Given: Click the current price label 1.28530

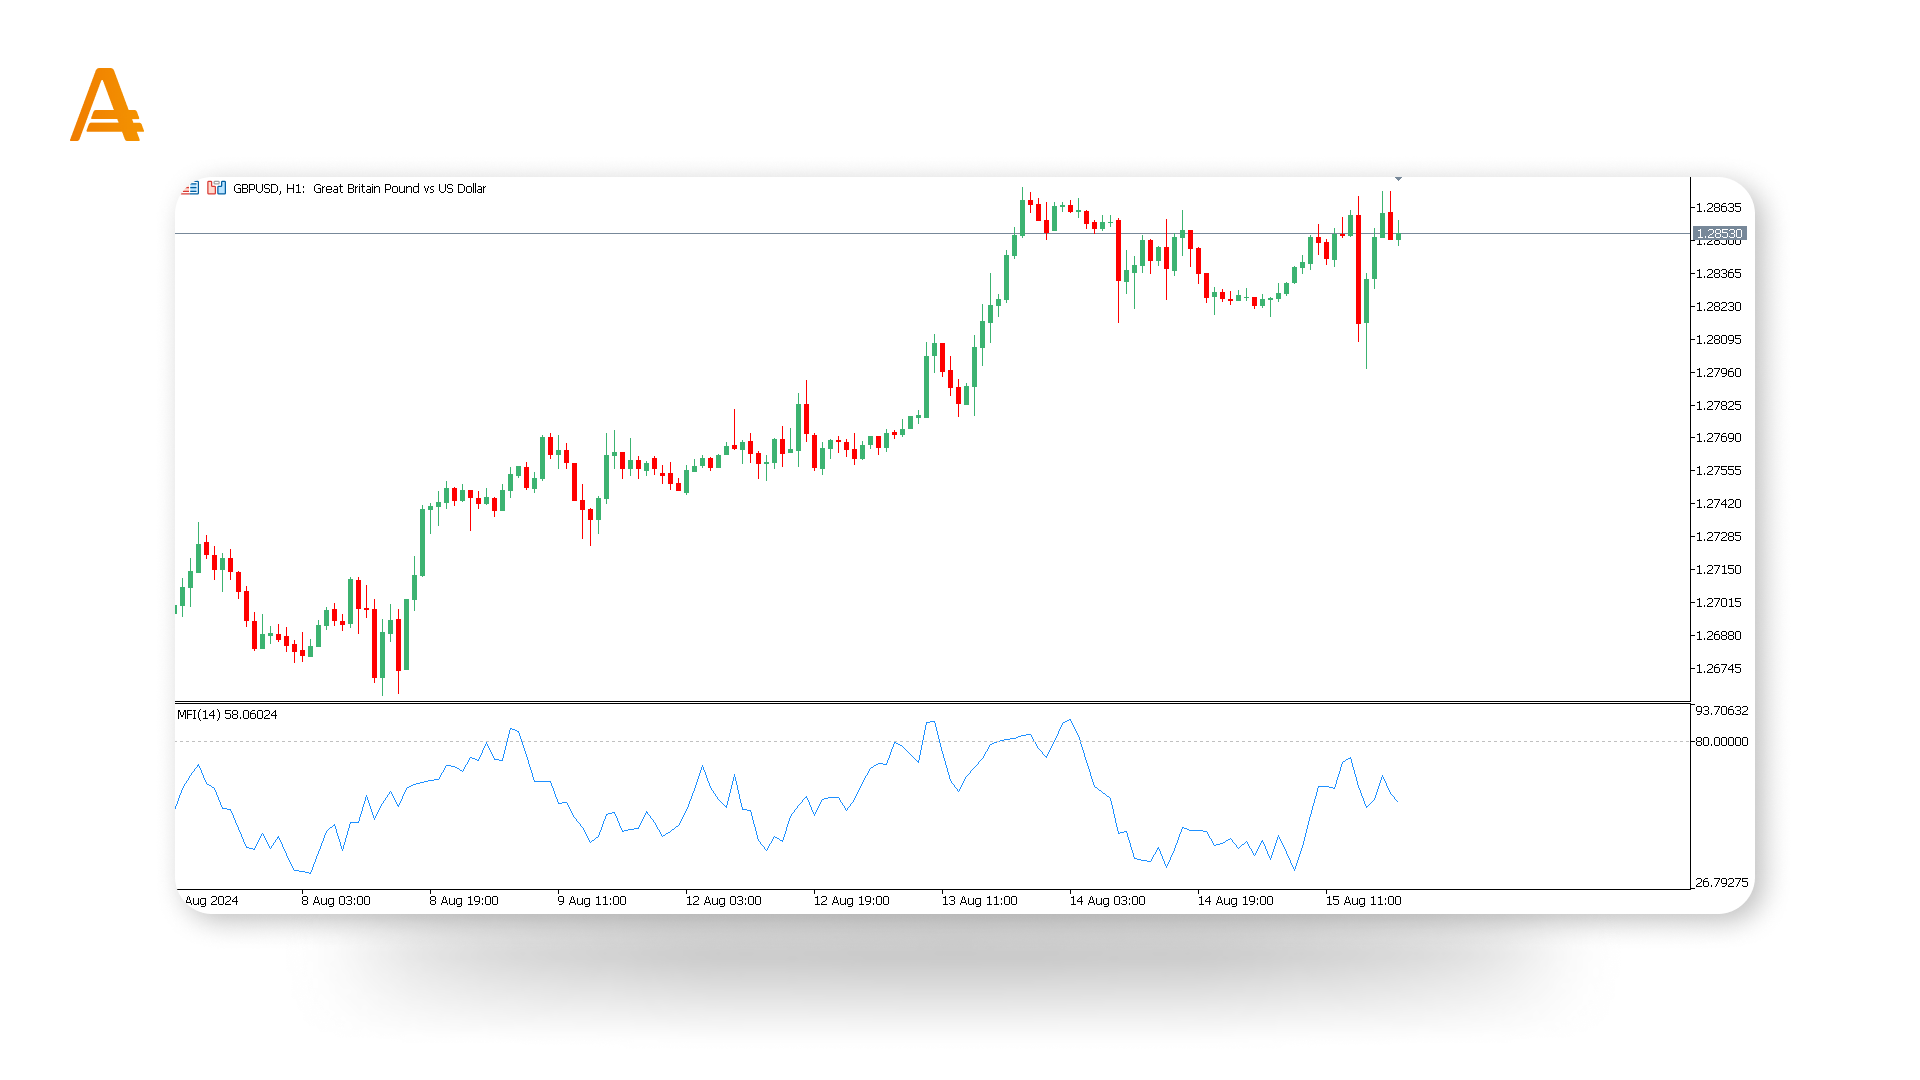Looking at the screenshot, I should [x=1719, y=233].
